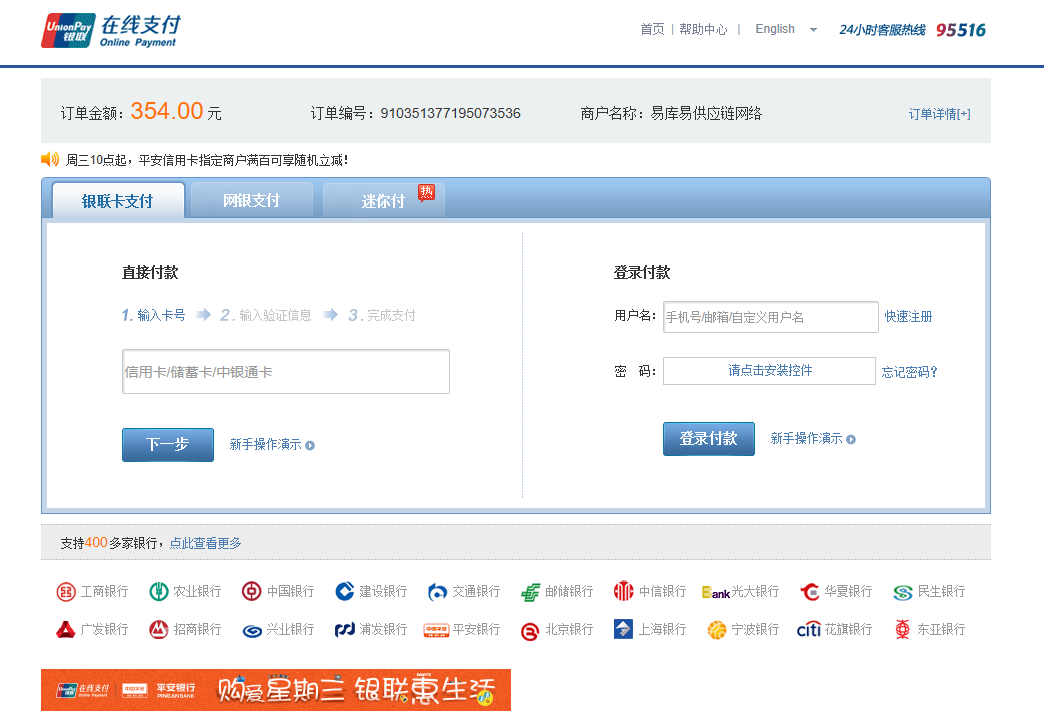The image size is (1044, 720).
Task: Click the 登录付款 login pay button
Action: [x=708, y=439]
